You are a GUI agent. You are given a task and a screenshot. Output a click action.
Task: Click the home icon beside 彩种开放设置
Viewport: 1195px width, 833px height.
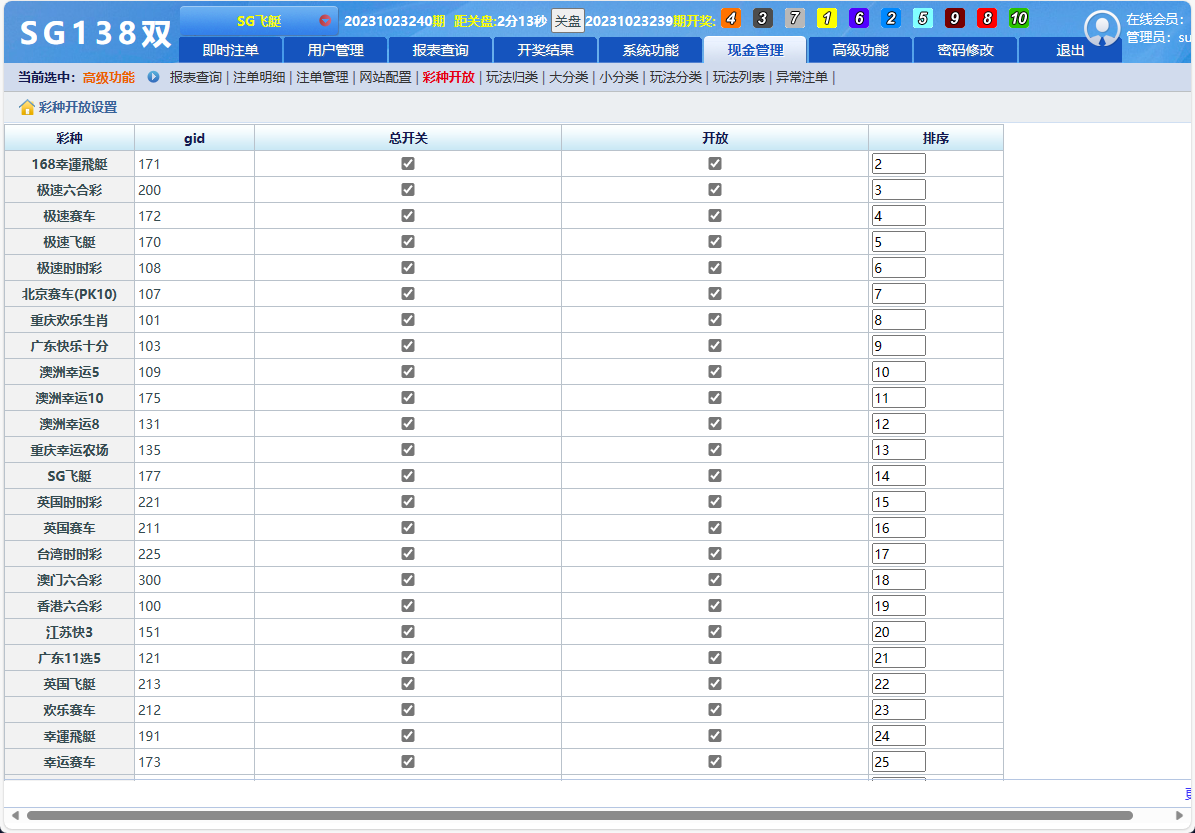click(27, 107)
